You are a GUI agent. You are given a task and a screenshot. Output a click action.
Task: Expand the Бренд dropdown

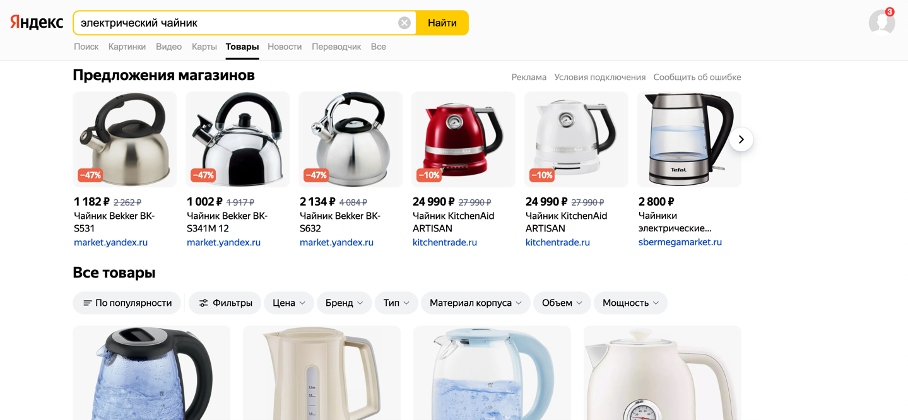(x=344, y=303)
